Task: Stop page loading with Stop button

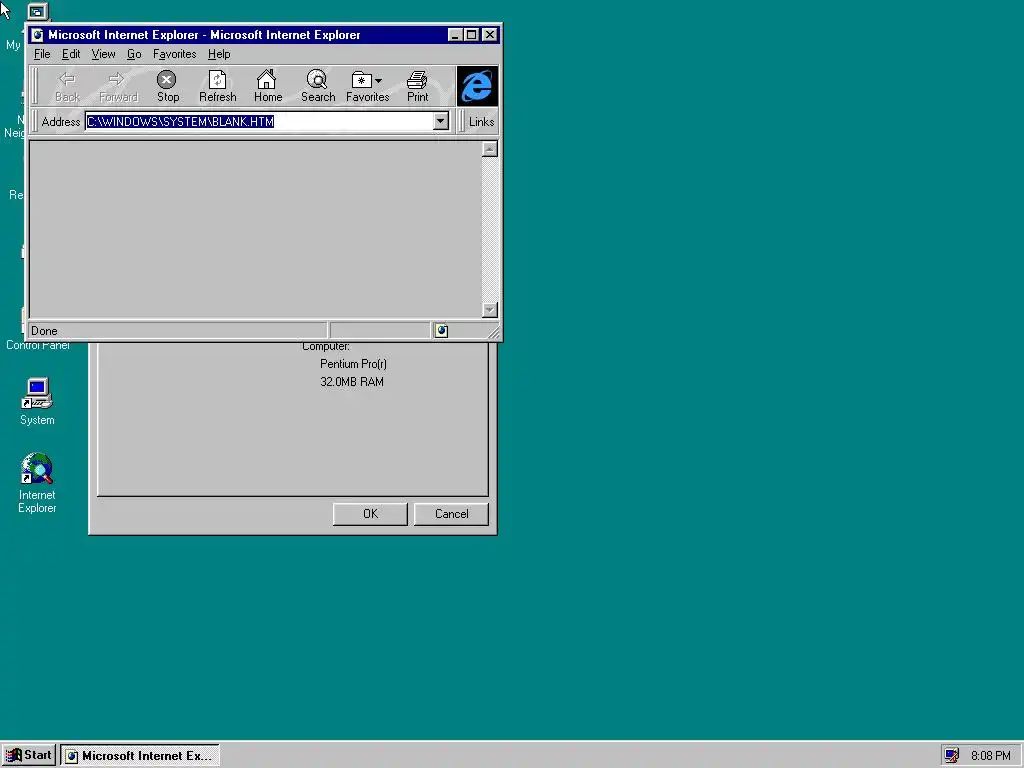Action: 167,86
